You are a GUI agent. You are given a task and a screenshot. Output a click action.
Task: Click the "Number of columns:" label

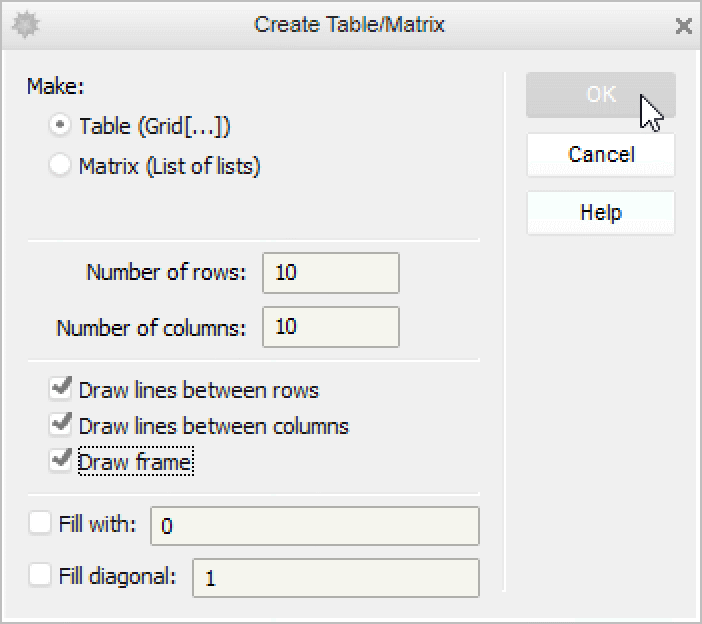[150, 327]
